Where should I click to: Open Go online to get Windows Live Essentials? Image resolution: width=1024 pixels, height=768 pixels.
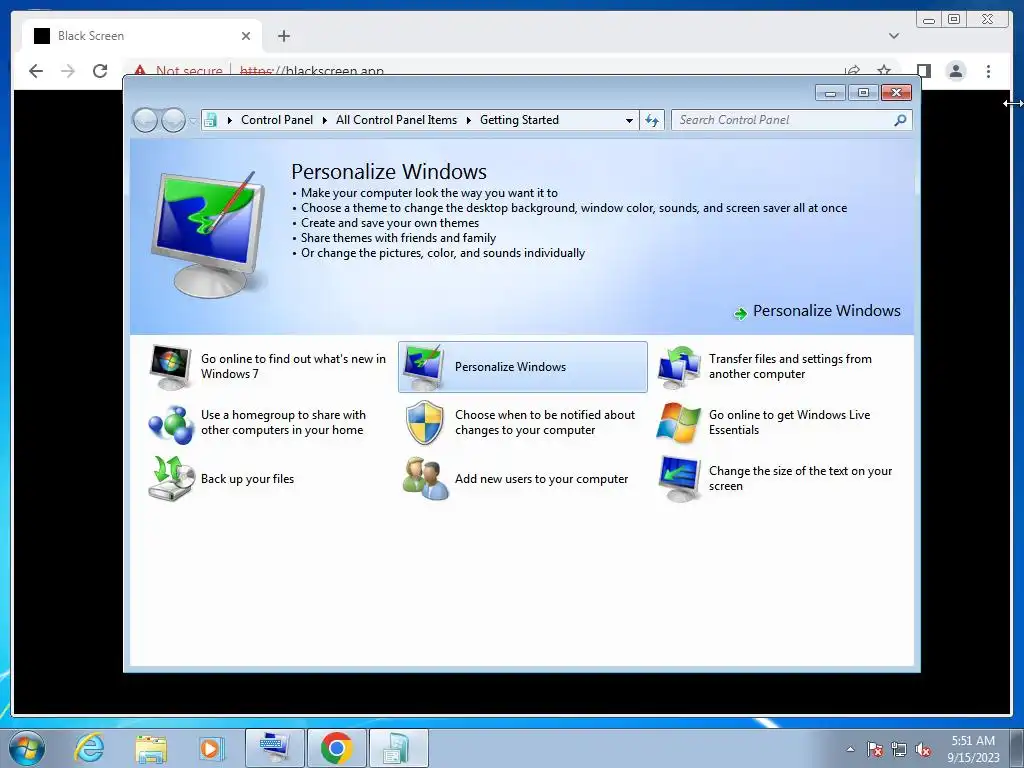777,423
